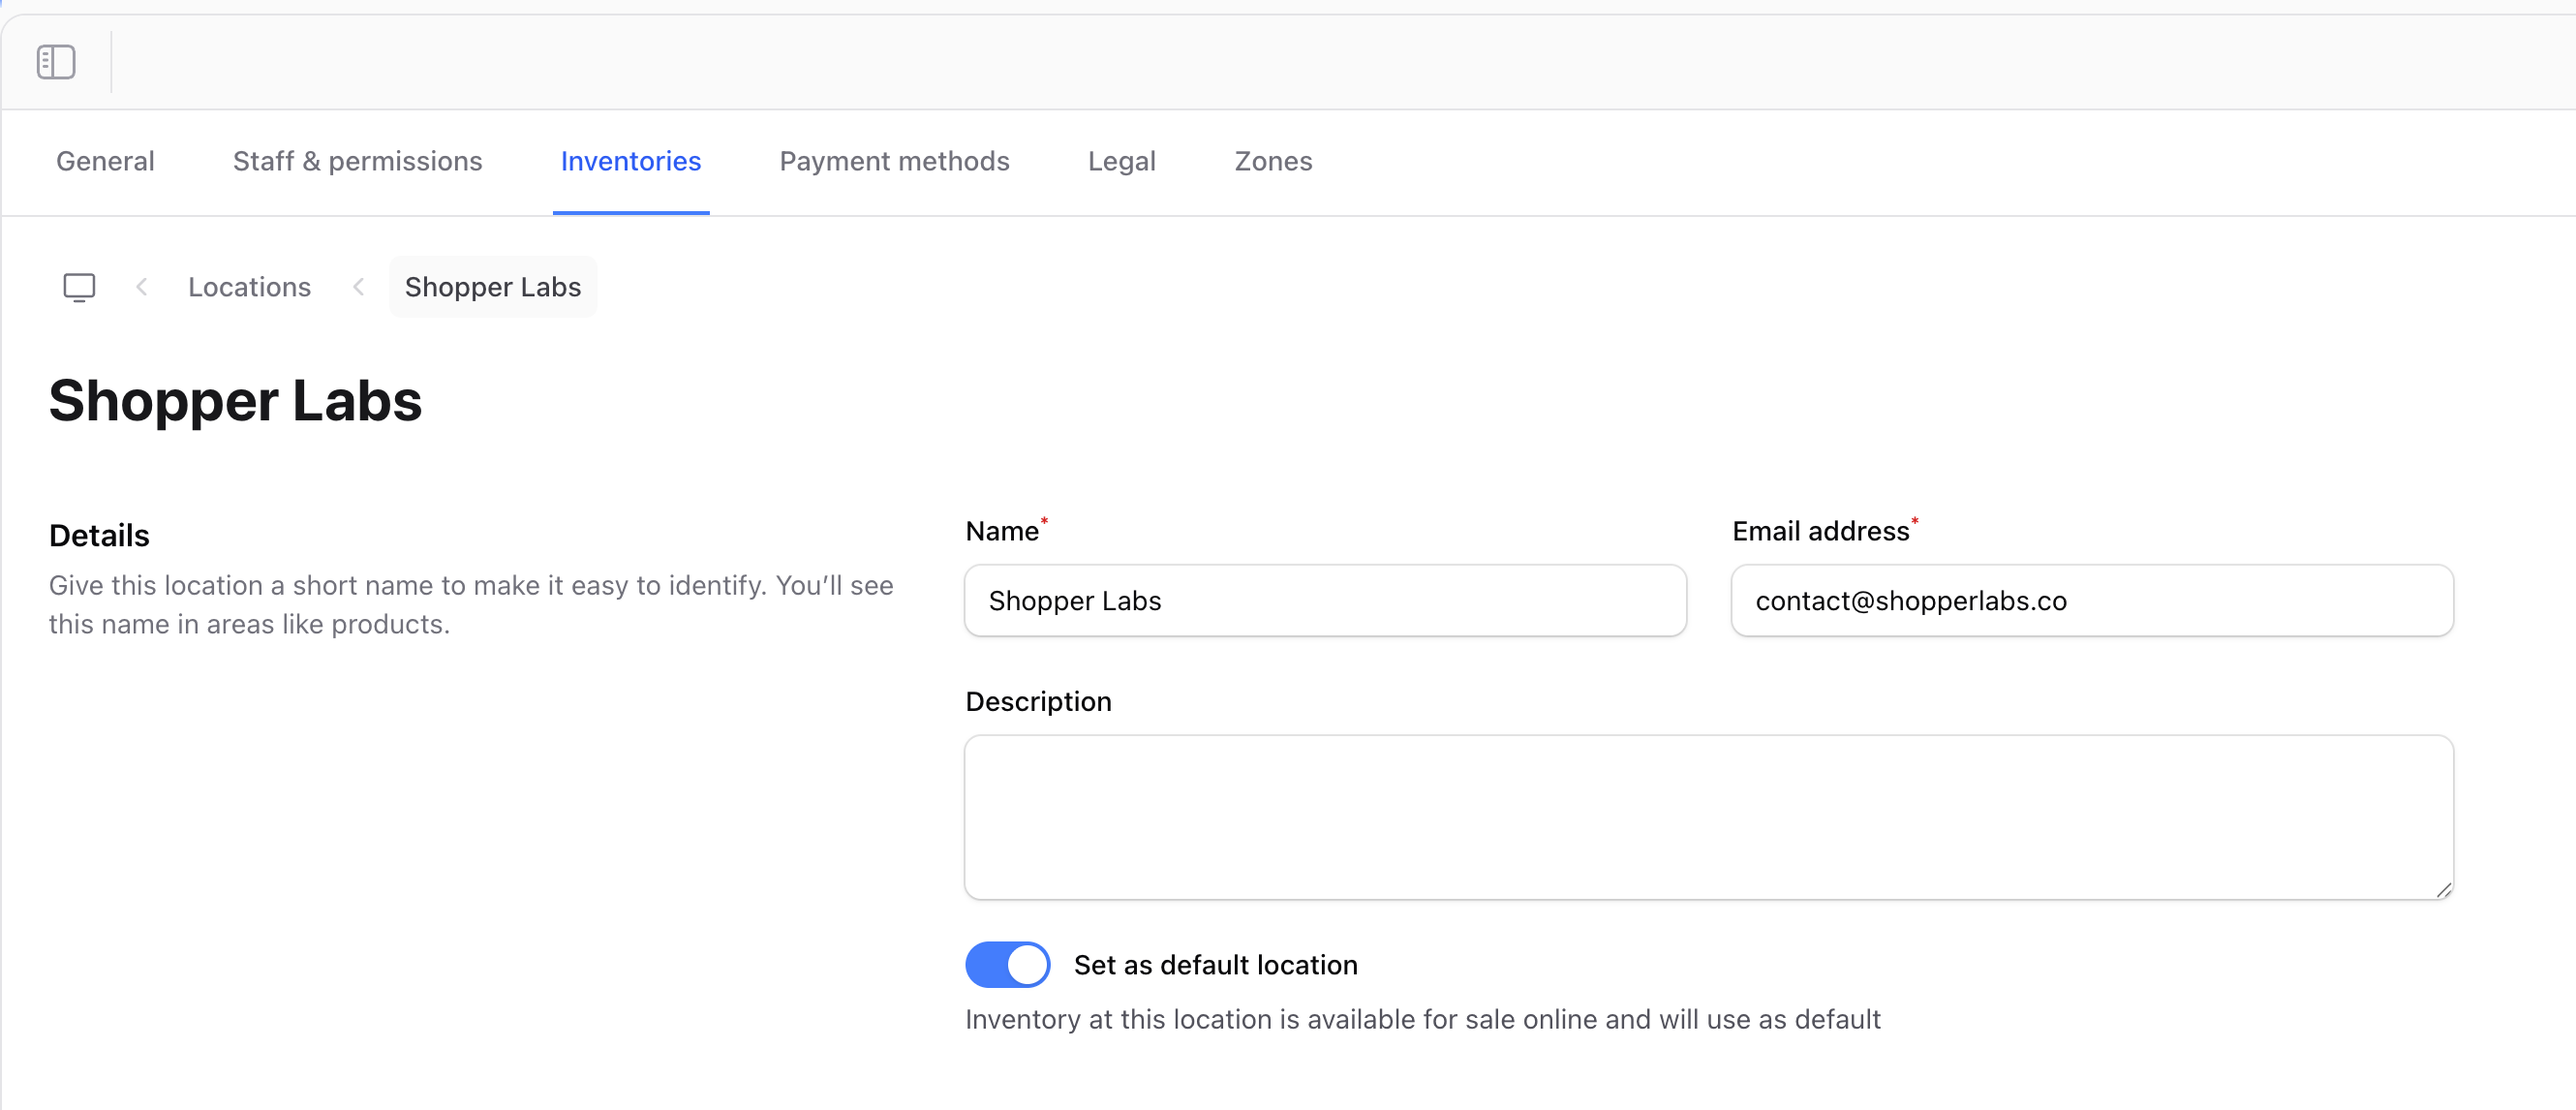This screenshot has height=1110, width=2576.
Task: Click the Name field showing Shopper Labs
Action: point(1325,601)
